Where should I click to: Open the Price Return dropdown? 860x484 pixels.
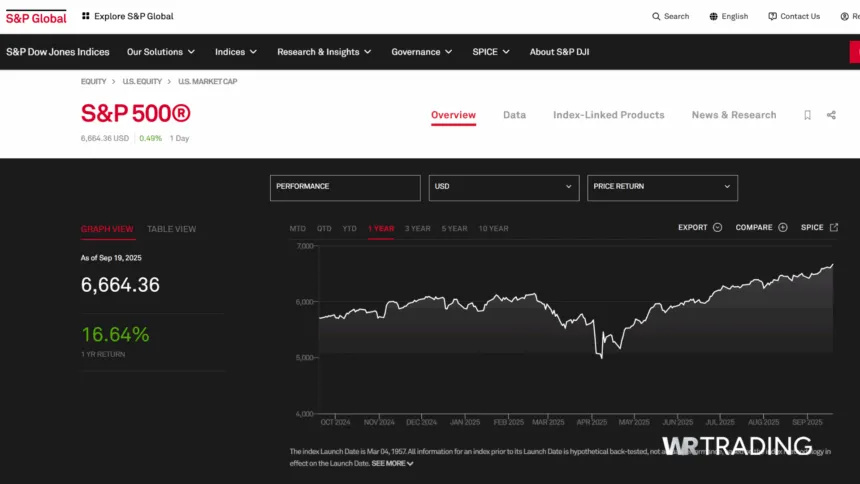tap(662, 187)
